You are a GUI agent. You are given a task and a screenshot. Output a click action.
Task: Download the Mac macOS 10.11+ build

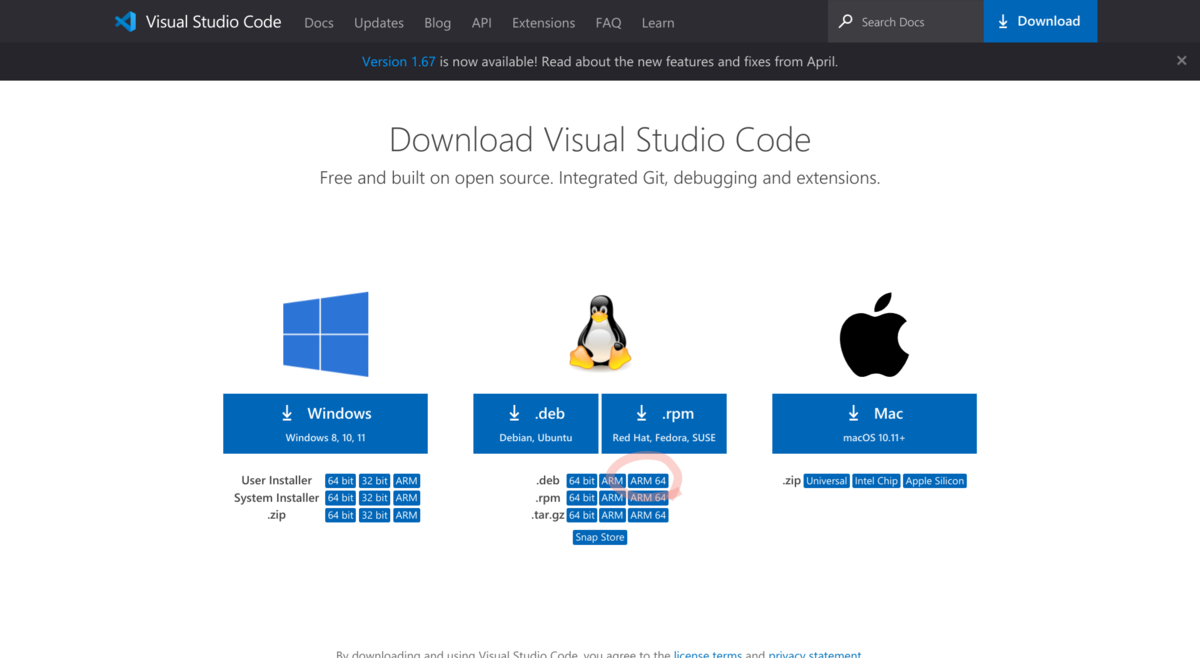coord(874,423)
